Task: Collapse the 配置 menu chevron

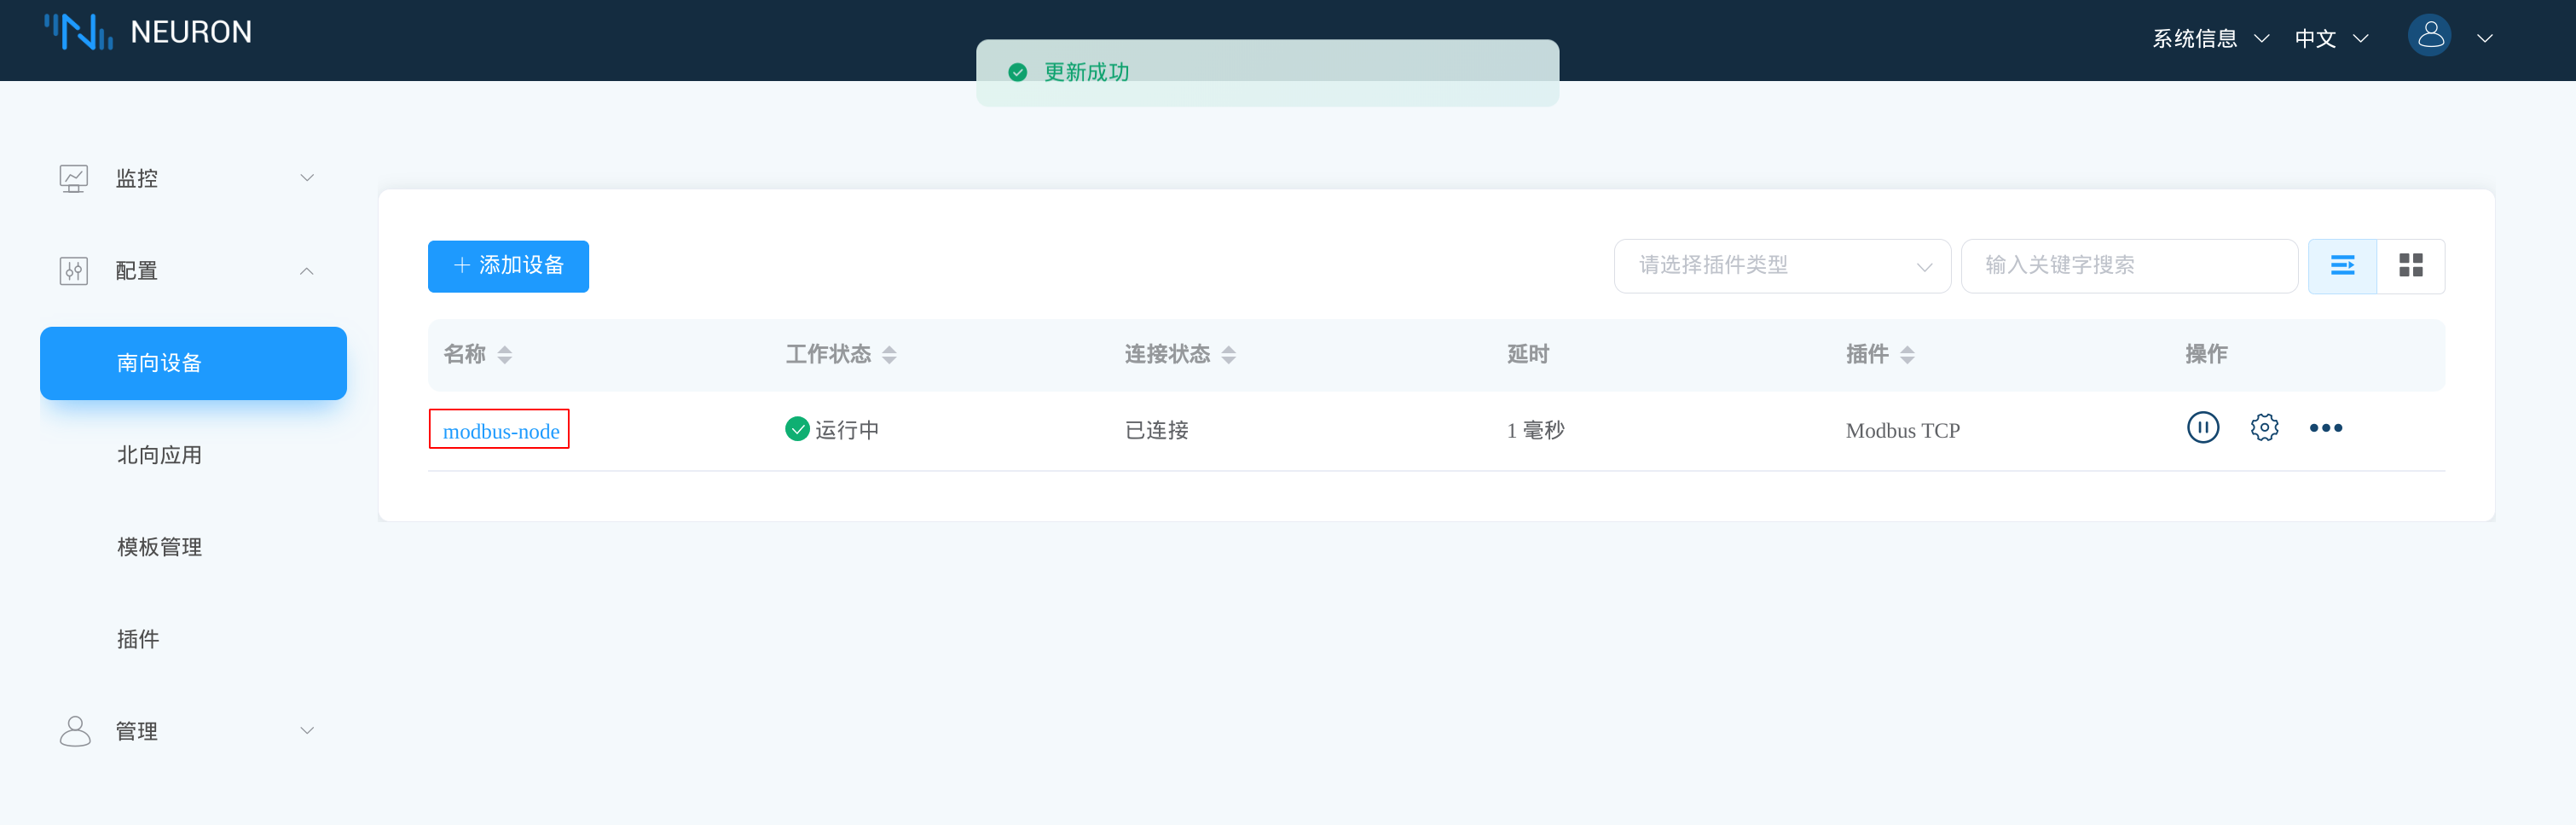Action: [307, 271]
